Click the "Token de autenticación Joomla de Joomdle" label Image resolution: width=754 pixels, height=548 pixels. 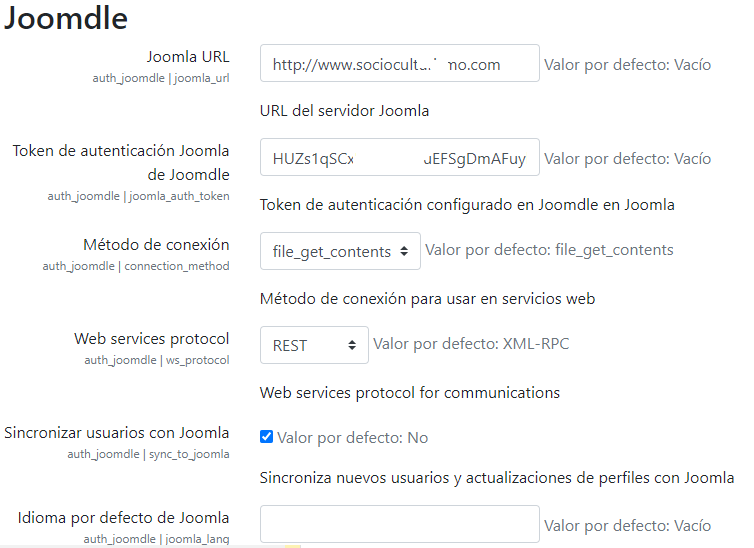(121, 162)
